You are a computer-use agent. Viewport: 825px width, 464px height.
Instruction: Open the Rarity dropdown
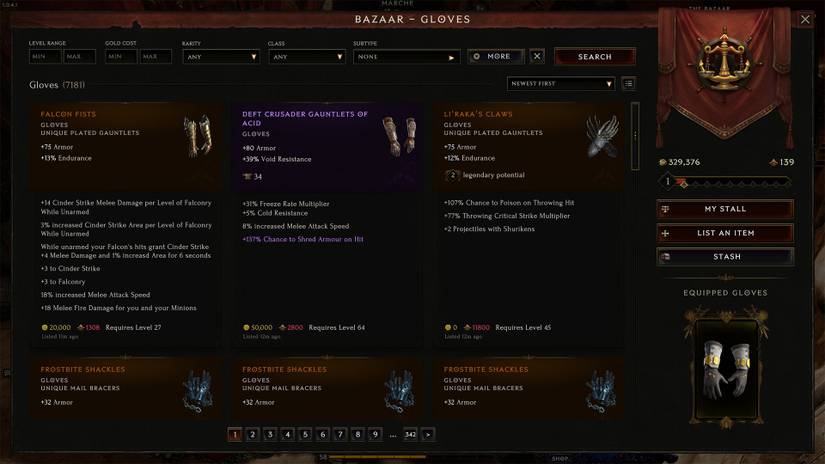(x=220, y=56)
